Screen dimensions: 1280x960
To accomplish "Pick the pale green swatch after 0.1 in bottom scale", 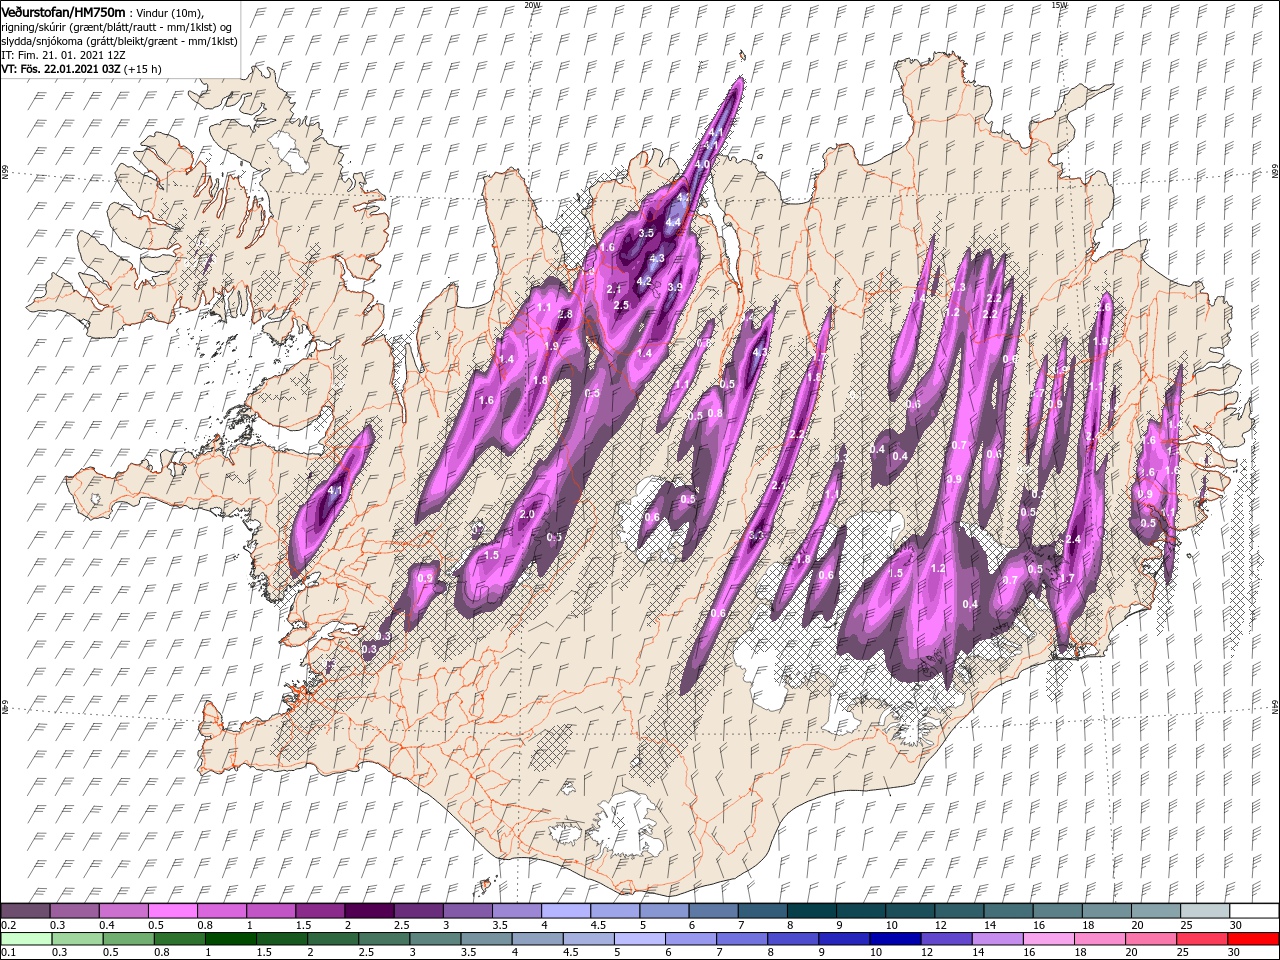I will coord(25,939).
